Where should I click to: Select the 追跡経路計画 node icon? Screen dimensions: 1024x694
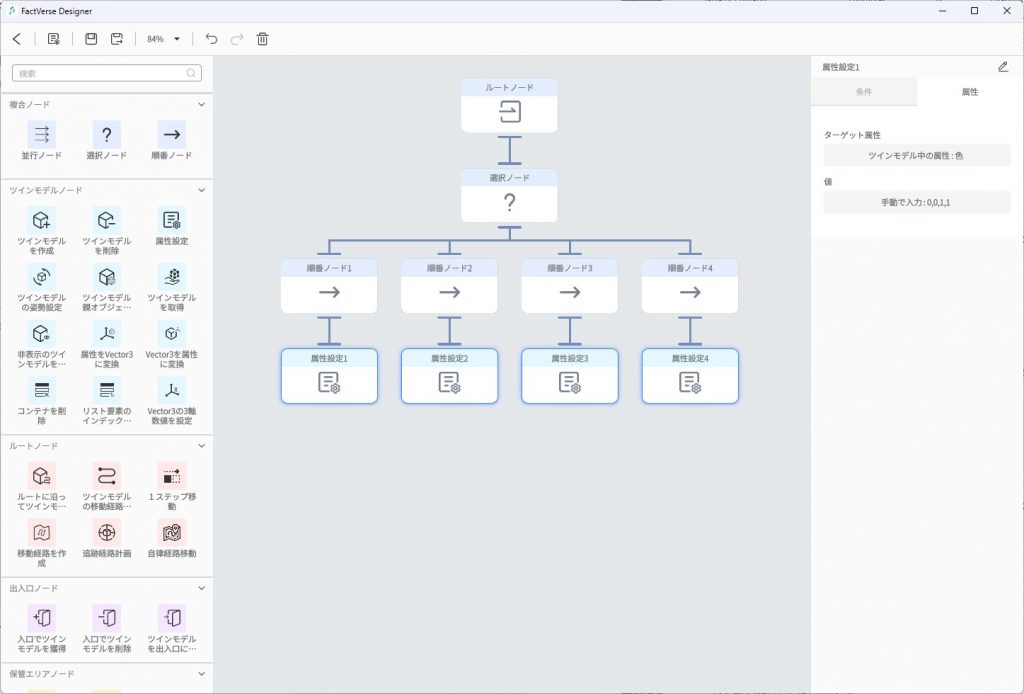pos(107,532)
